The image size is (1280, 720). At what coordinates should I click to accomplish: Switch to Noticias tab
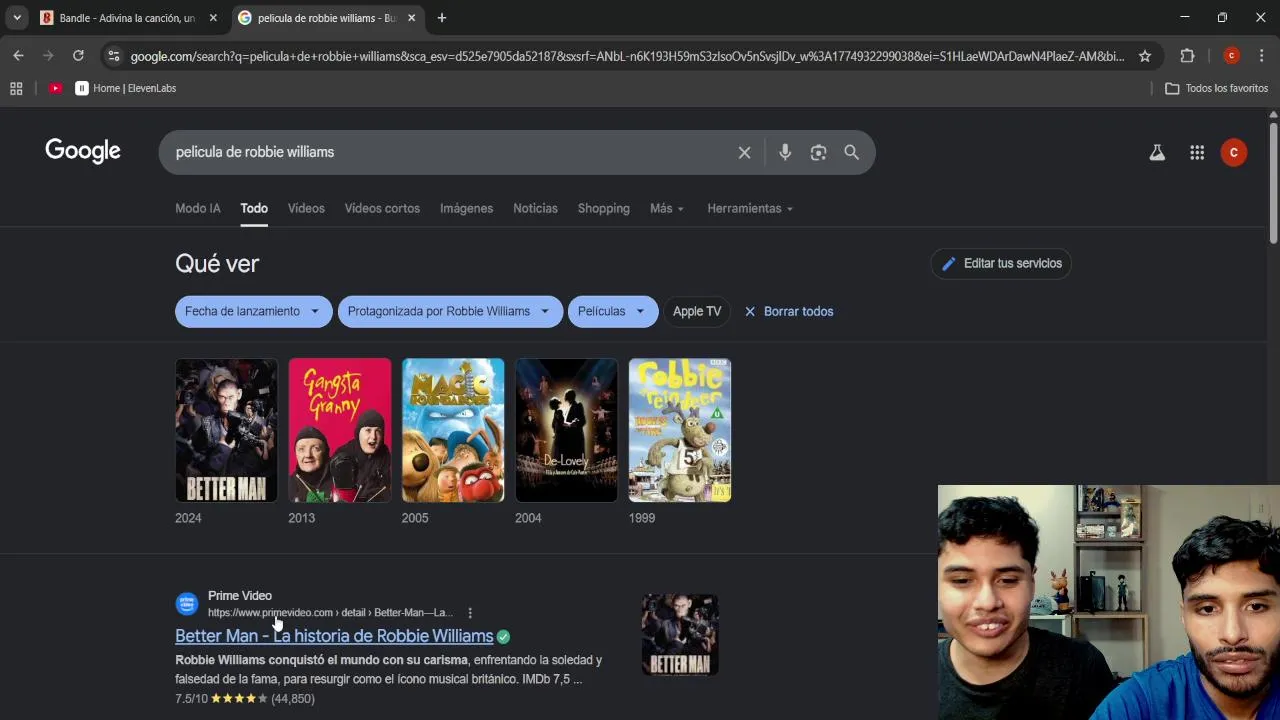click(535, 208)
